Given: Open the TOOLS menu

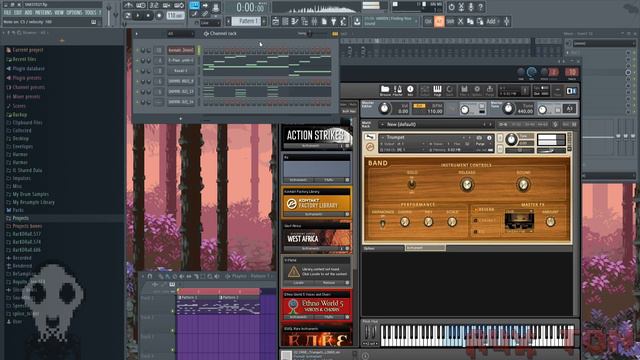Looking at the screenshot, I should pyautogui.click(x=90, y=13).
